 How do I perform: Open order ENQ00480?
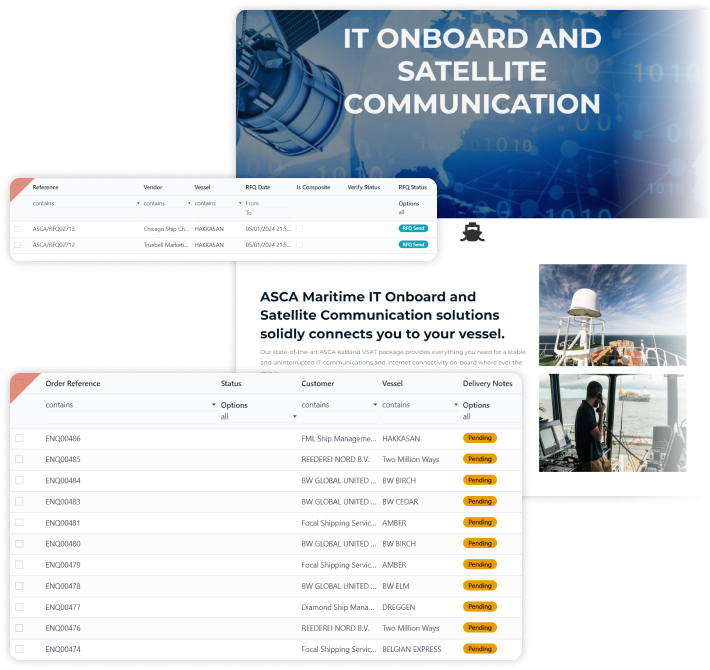click(63, 544)
